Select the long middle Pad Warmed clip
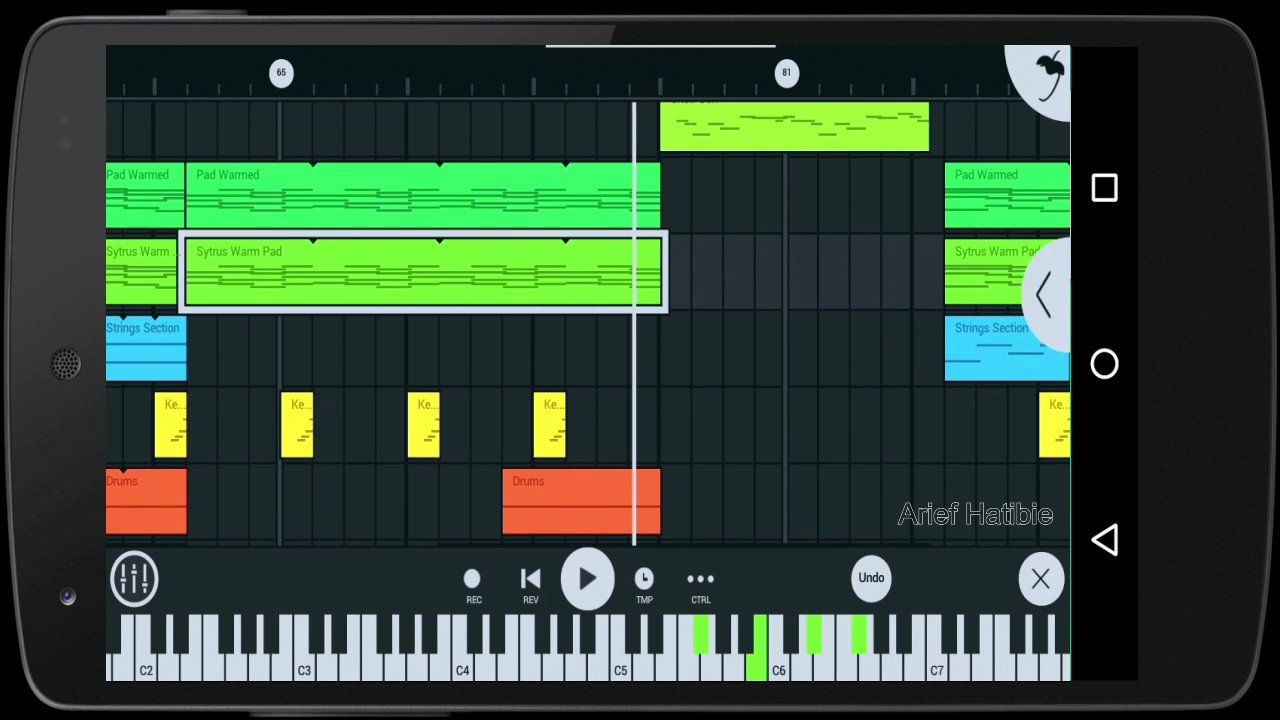 click(423, 196)
